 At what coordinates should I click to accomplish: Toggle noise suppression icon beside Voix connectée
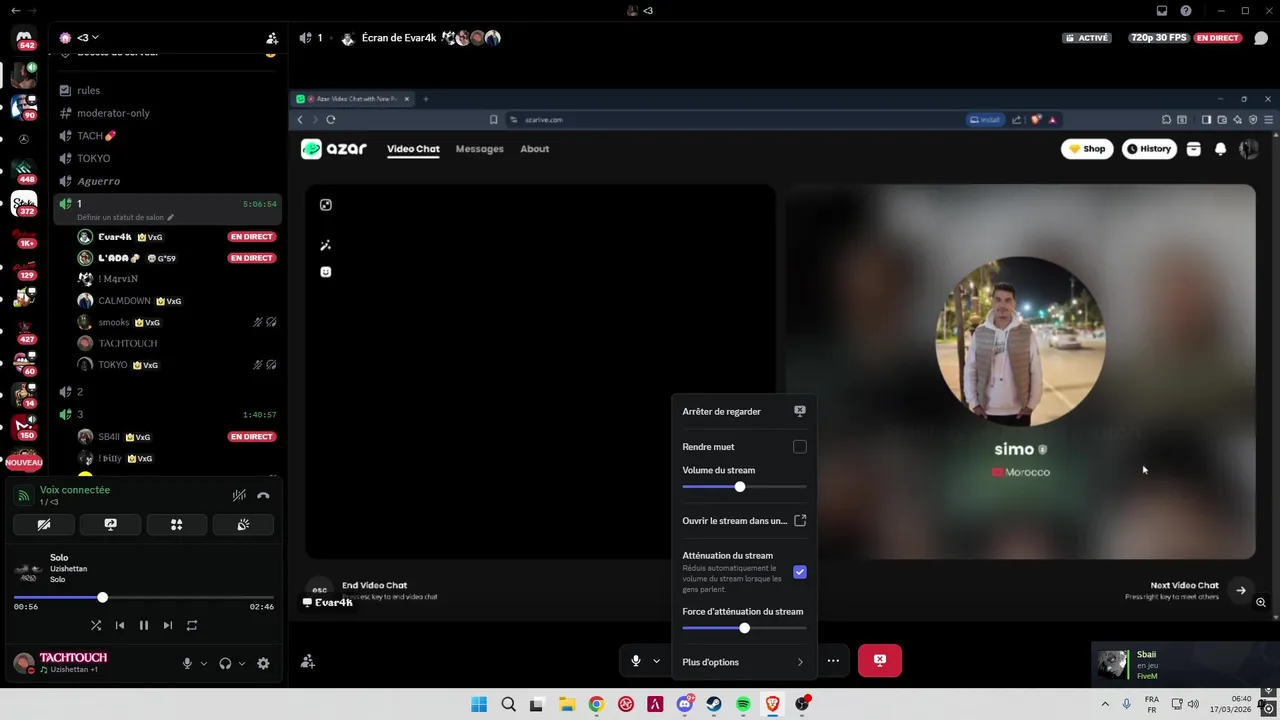[x=239, y=495]
